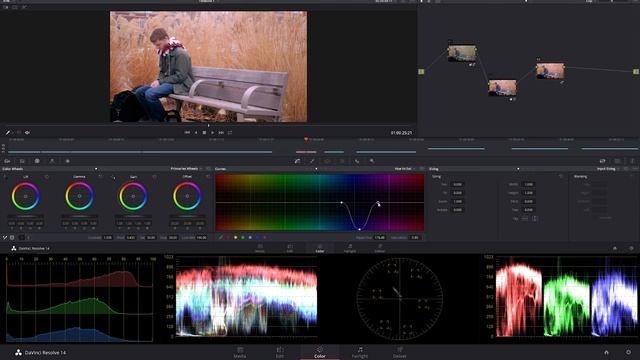Open the Qualifier eyedropper palette
This screenshot has height=360, width=640.
(312, 161)
